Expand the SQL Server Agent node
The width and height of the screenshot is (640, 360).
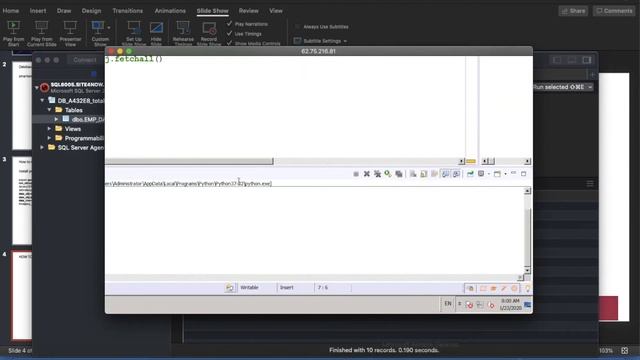coord(42,147)
